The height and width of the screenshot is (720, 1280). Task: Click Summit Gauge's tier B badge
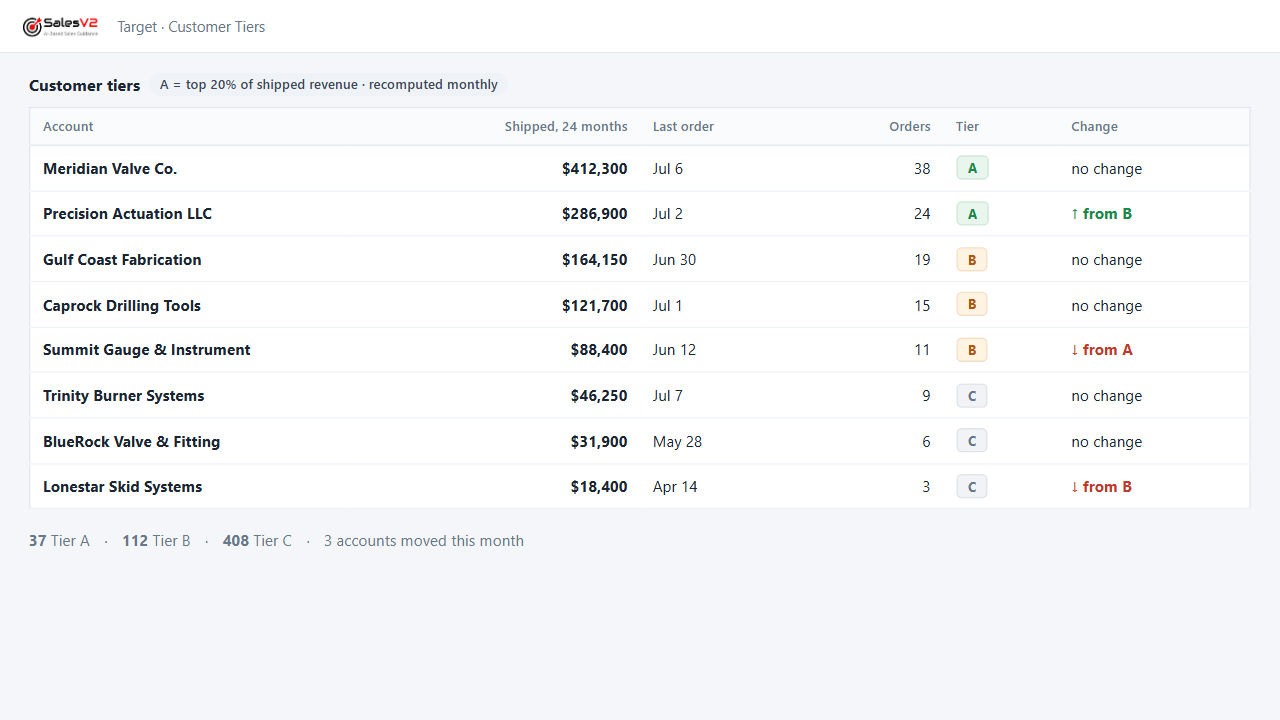tap(972, 350)
